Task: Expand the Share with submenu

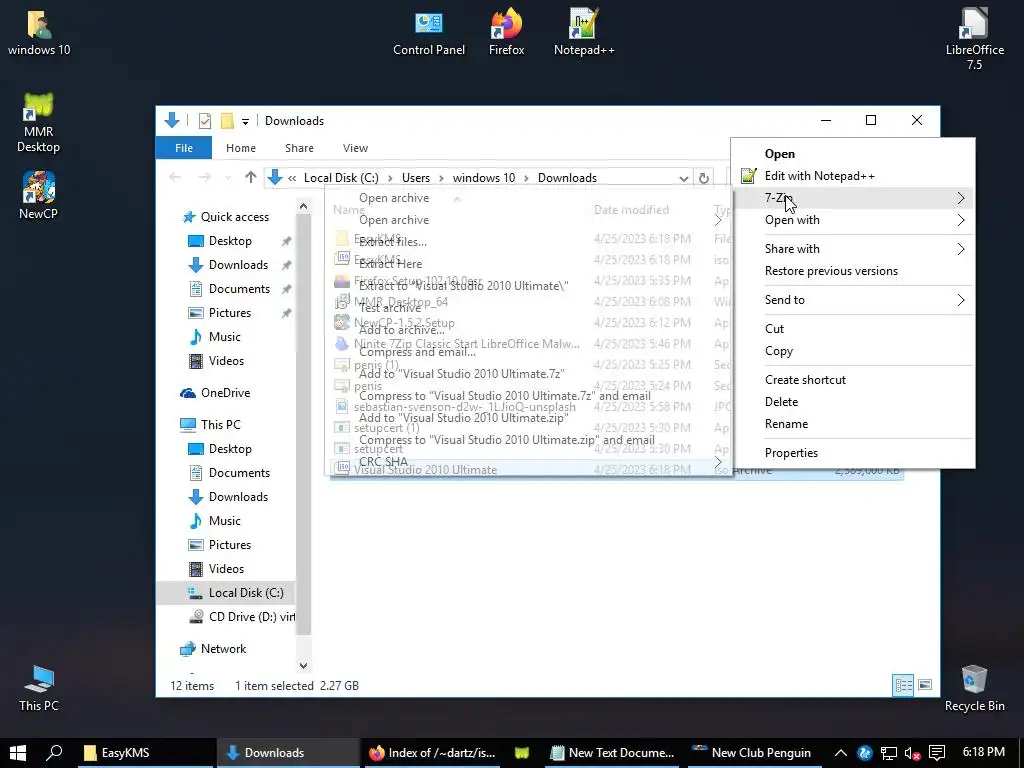Action: click(x=853, y=249)
